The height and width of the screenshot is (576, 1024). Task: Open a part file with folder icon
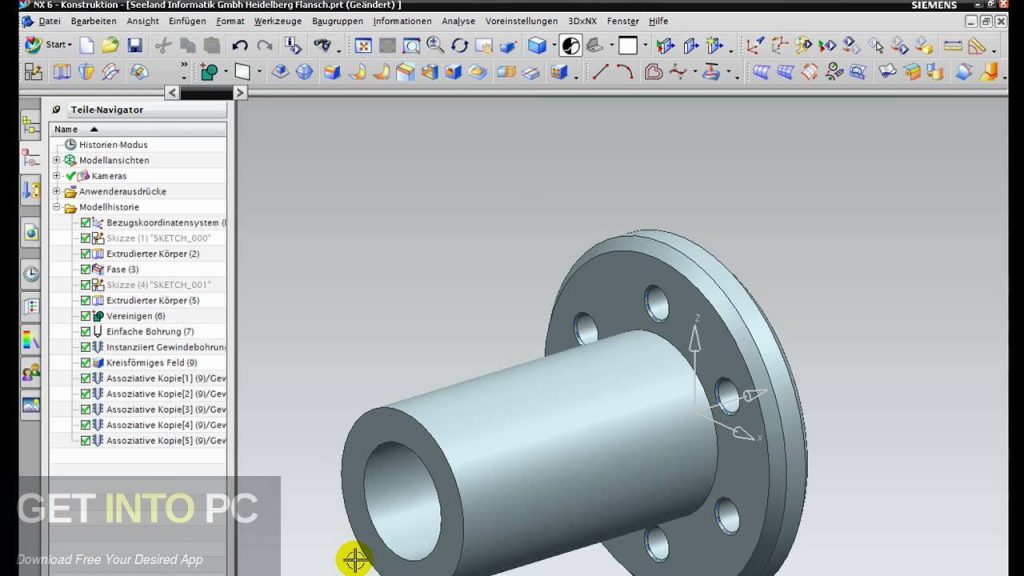tap(110, 45)
